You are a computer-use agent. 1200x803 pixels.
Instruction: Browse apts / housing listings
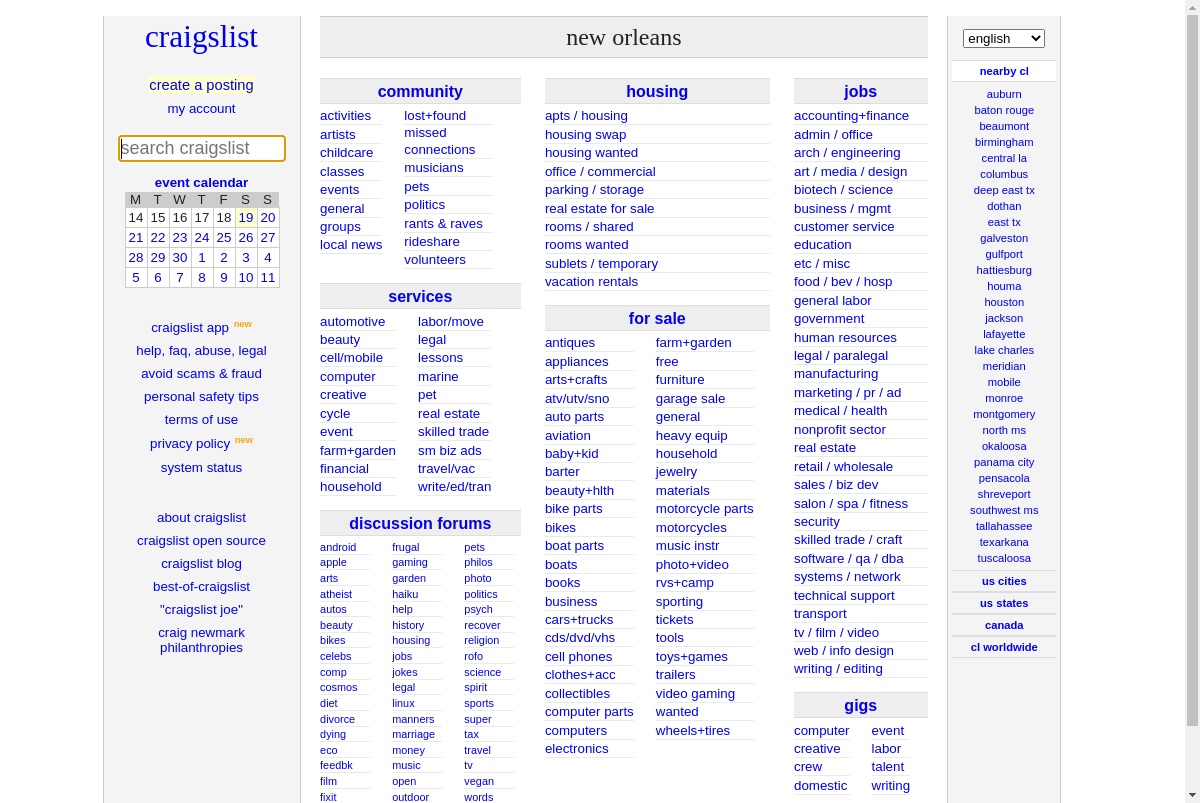(586, 116)
